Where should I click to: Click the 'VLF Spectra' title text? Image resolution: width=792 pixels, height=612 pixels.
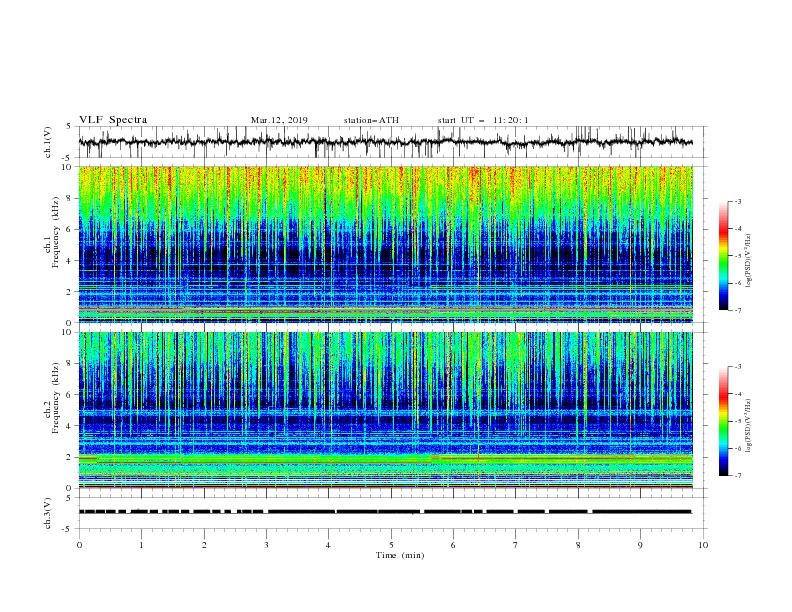tap(113, 120)
